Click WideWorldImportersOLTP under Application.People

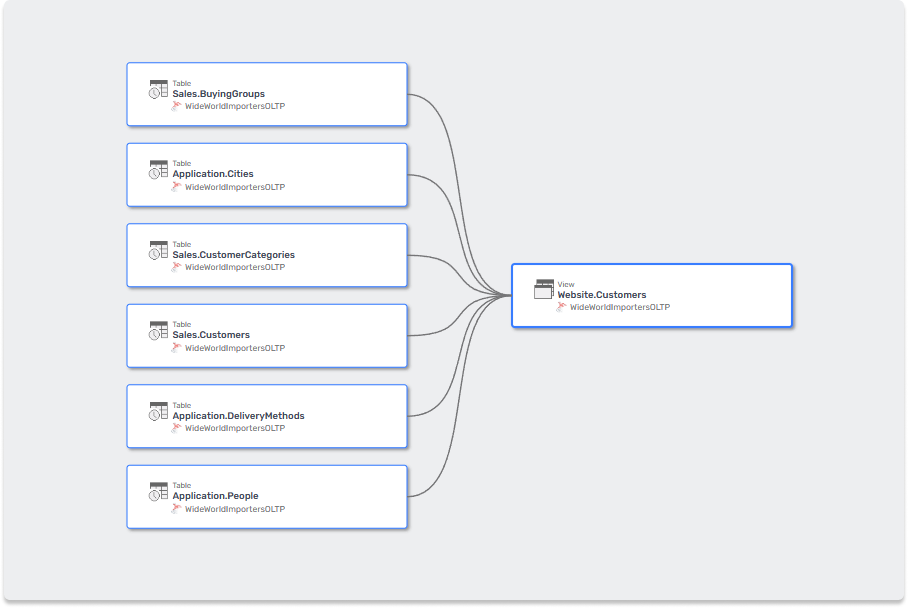click(x=235, y=509)
